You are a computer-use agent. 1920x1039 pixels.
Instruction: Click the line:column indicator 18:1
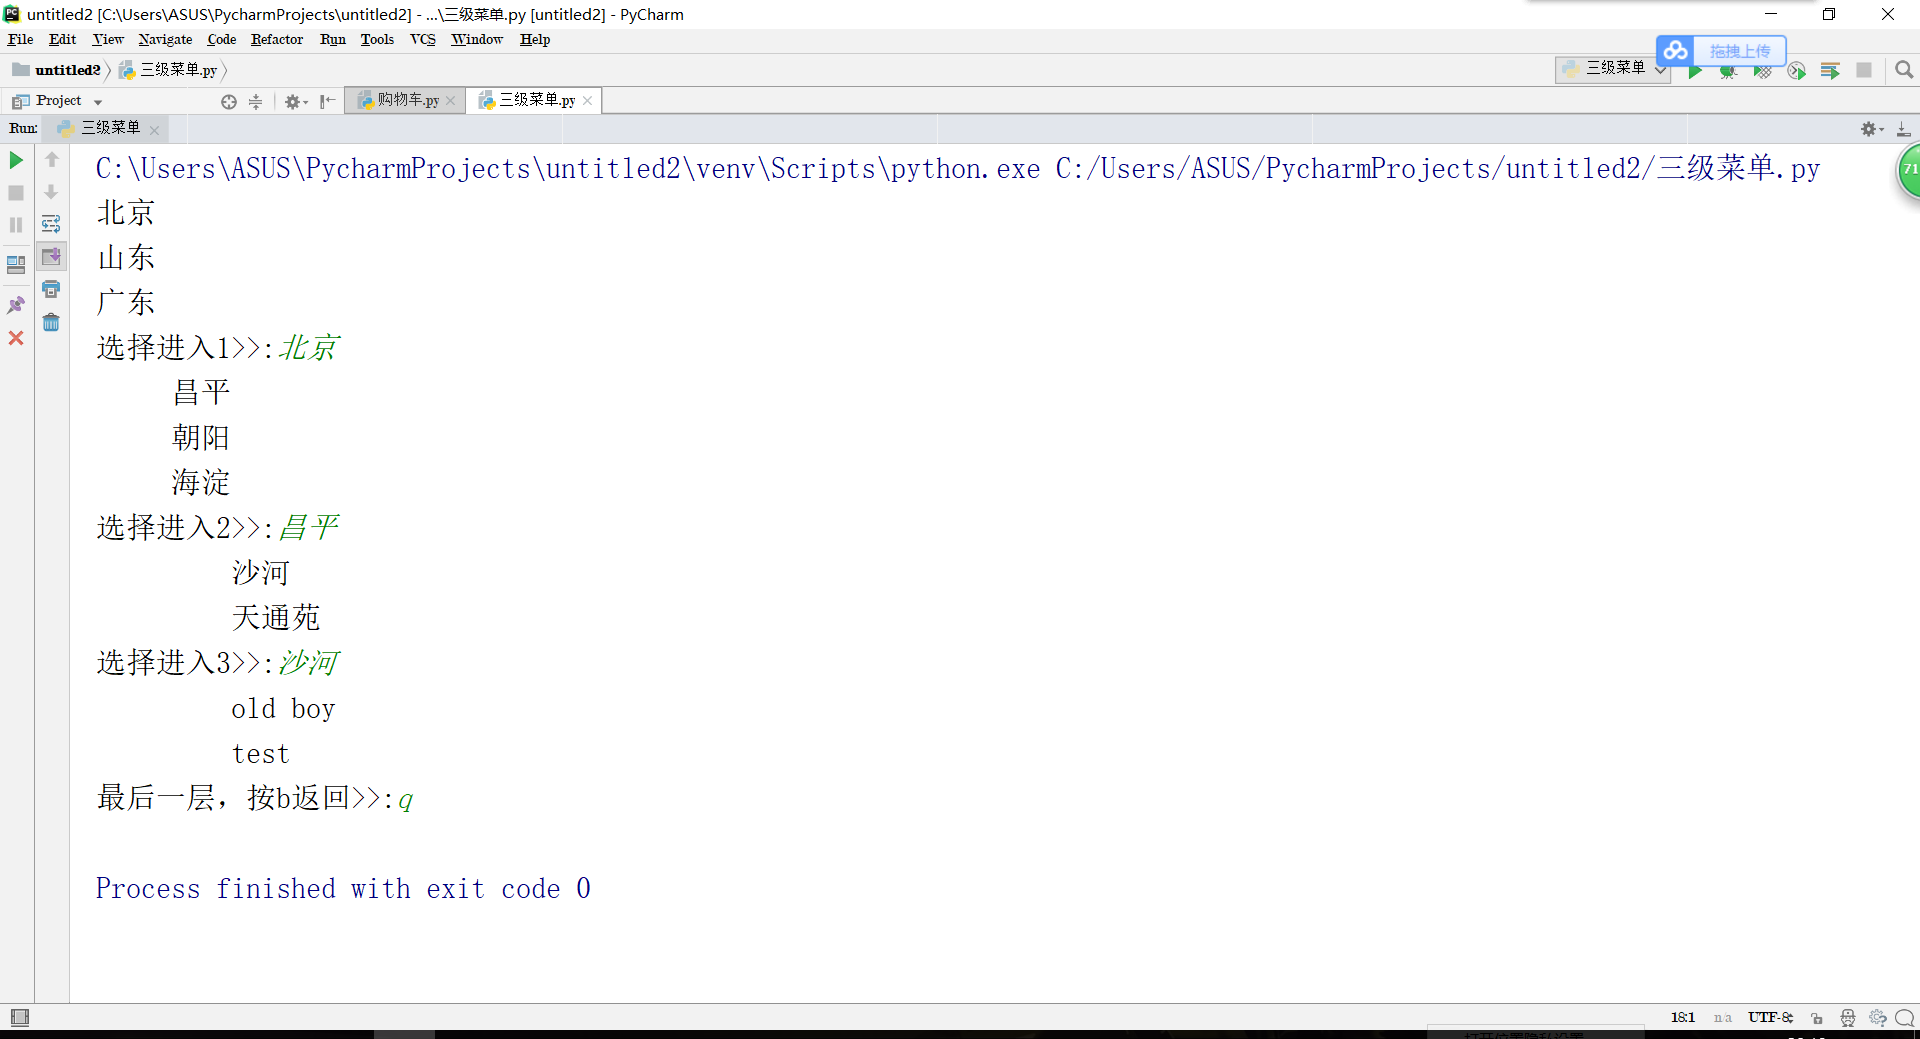coord(1683,1017)
